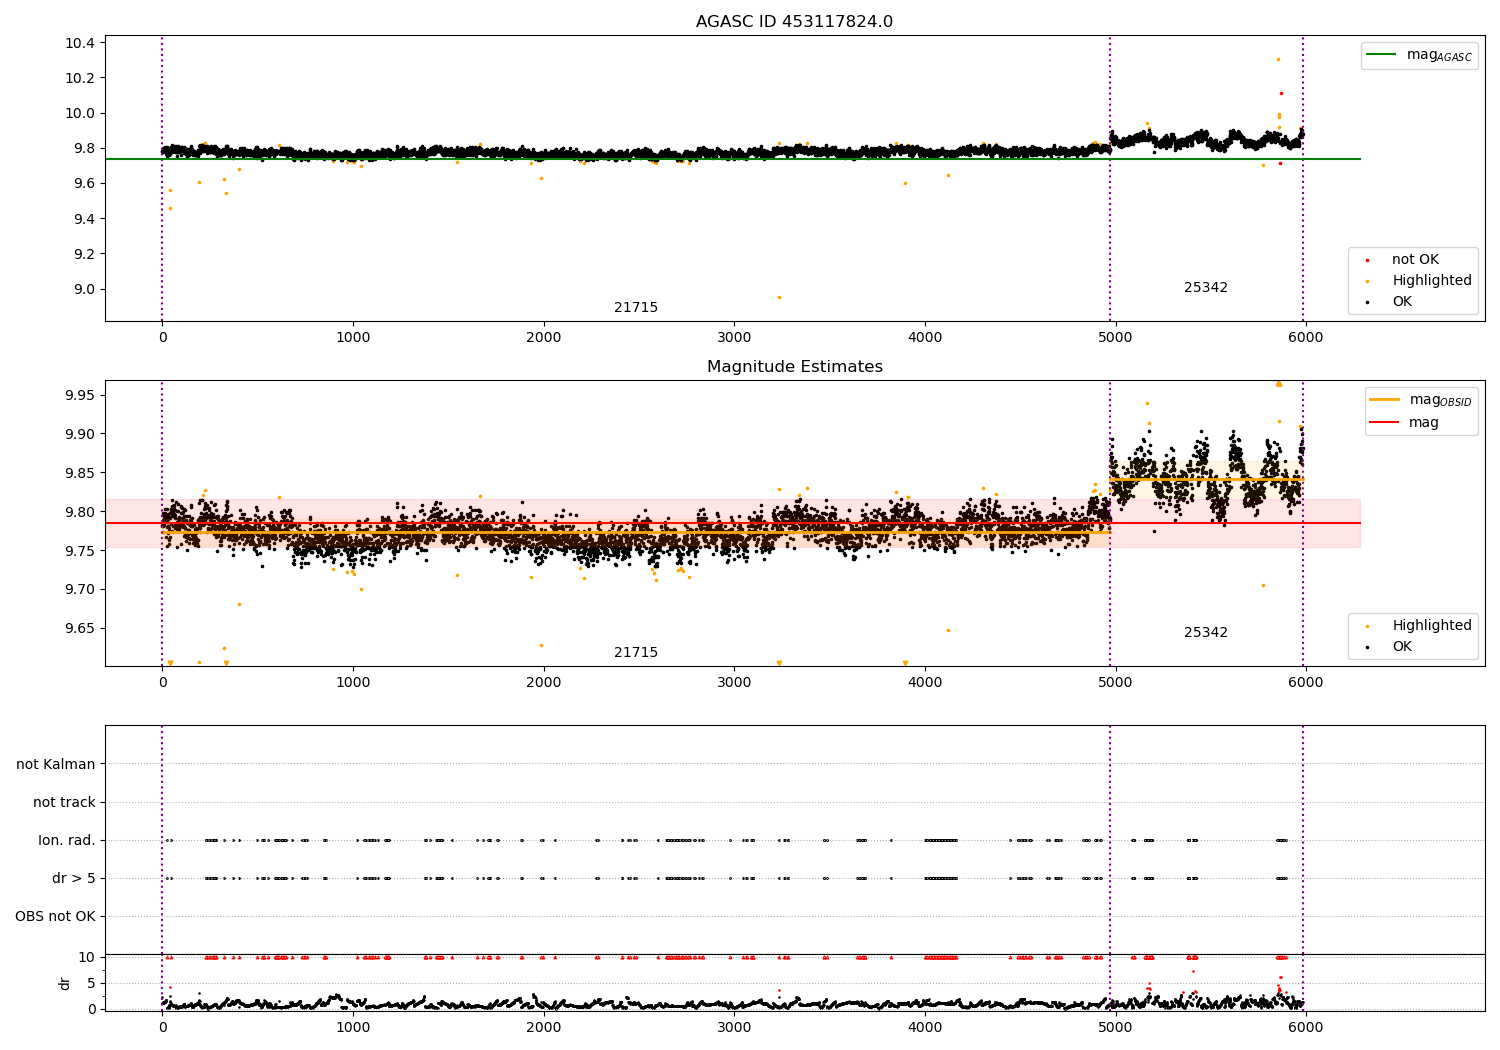Click the 5 tick on the dr axis
The height and width of the screenshot is (1050, 1500).
coord(92,984)
